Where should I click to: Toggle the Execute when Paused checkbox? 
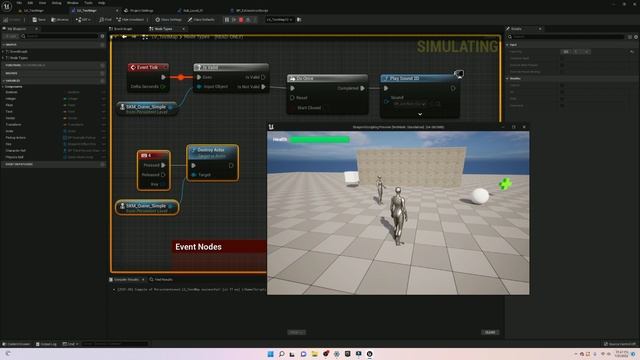coord(562,65)
